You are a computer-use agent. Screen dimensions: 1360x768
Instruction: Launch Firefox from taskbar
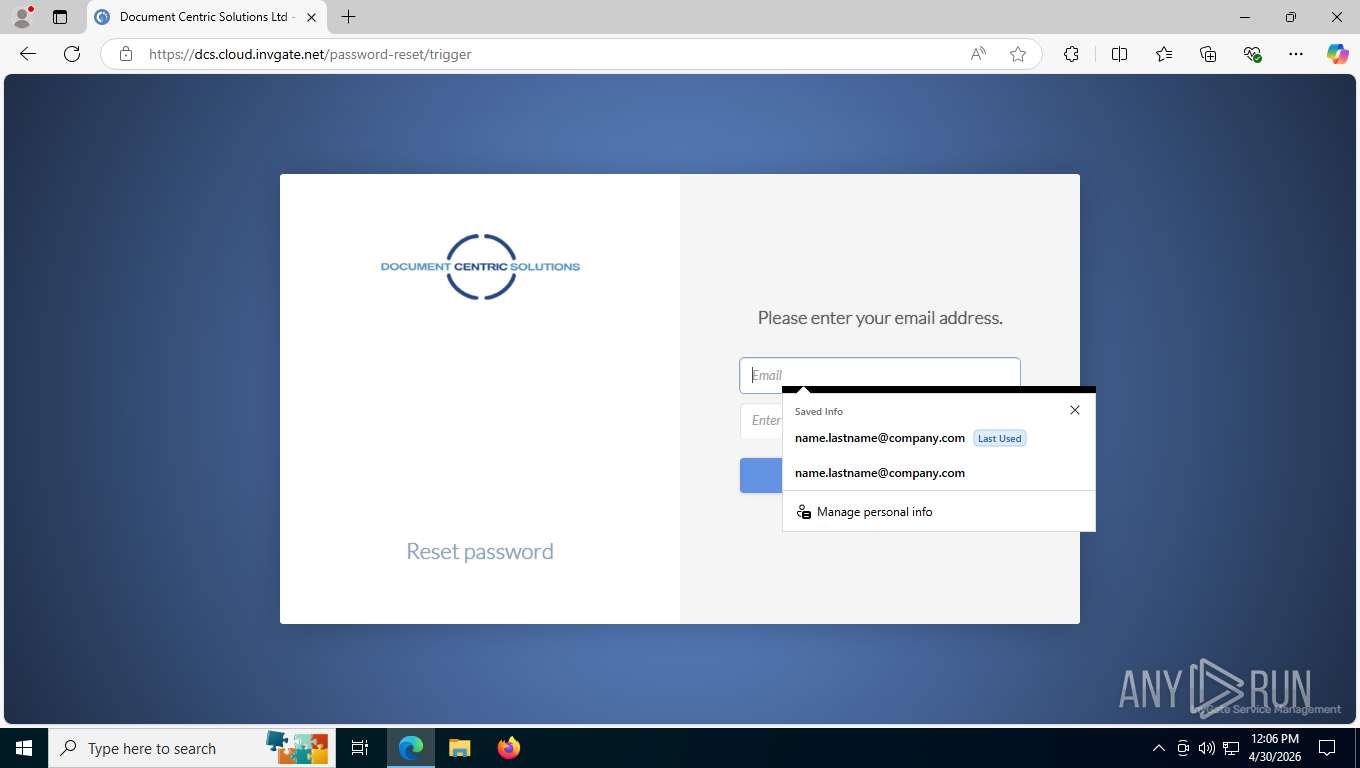click(508, 748)
